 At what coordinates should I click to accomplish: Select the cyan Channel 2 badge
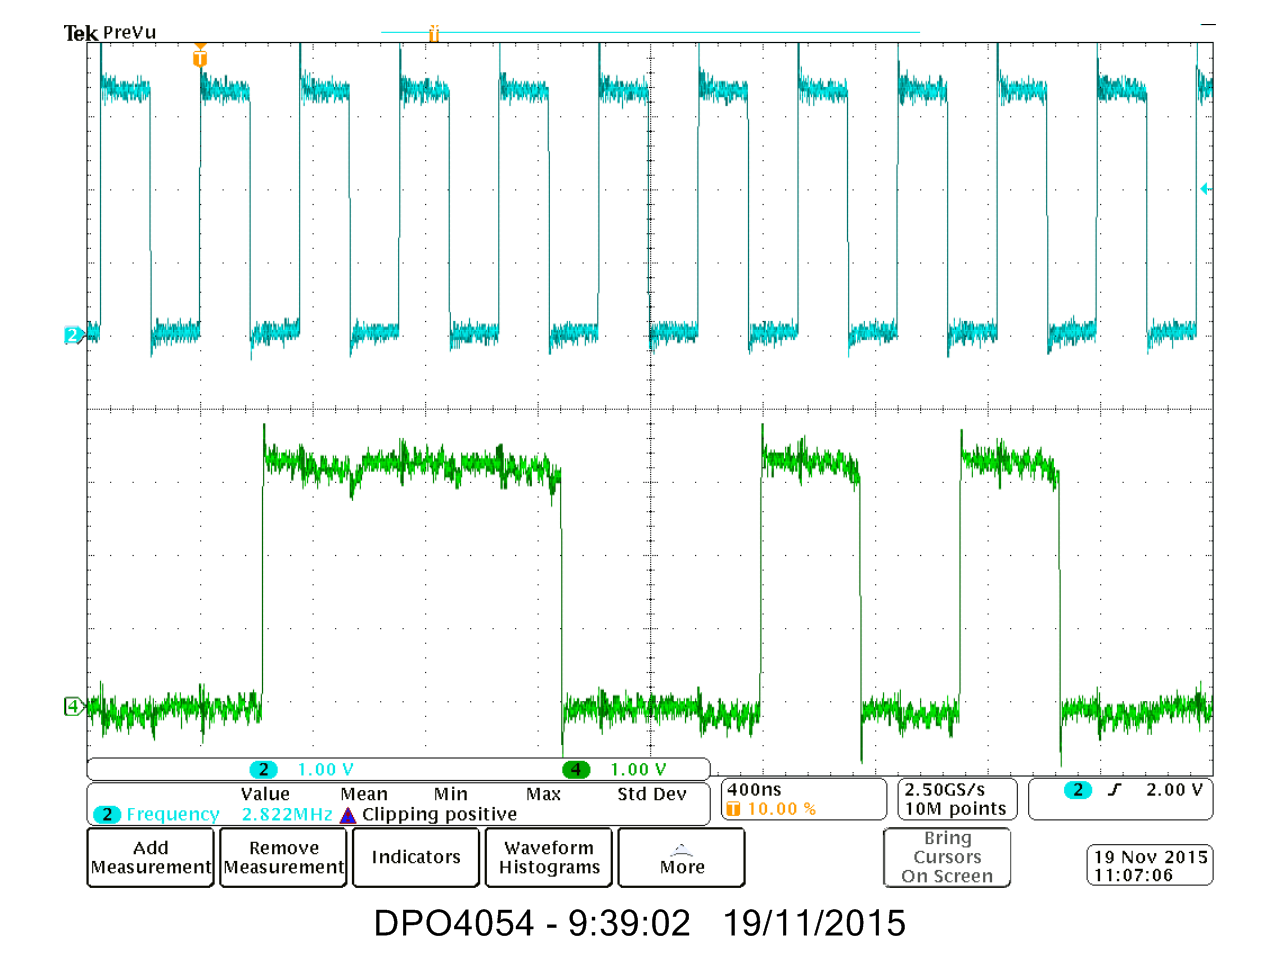(73, 336)
